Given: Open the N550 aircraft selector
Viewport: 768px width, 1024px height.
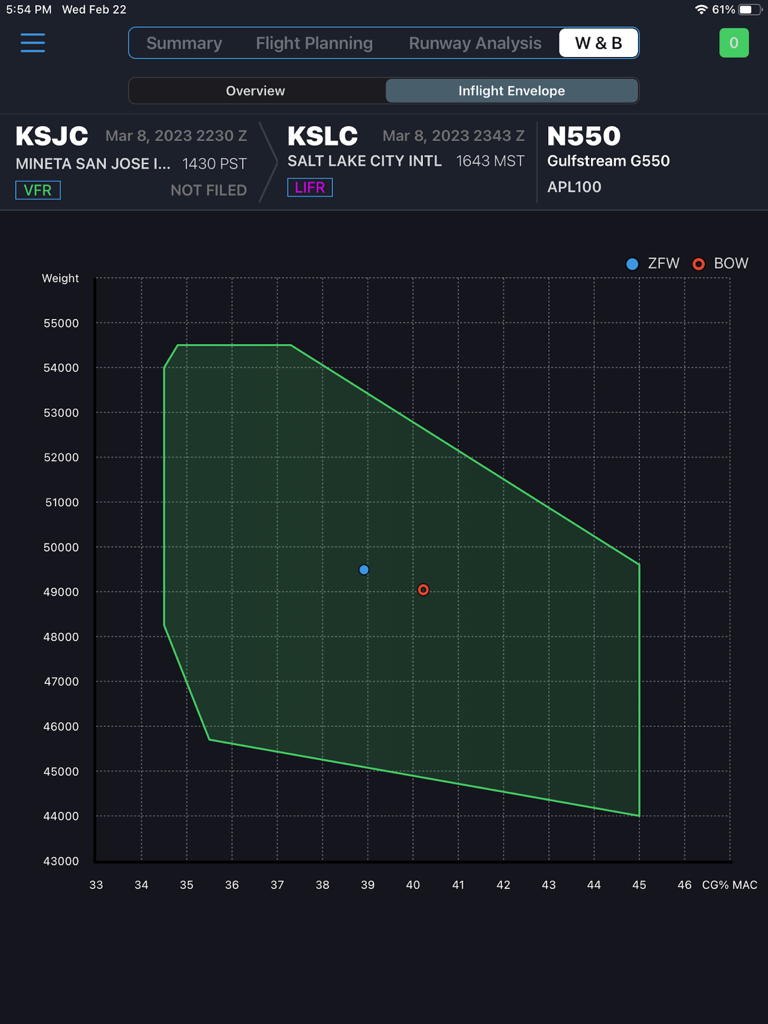Looking at the screenshot, I should [584, 137].
